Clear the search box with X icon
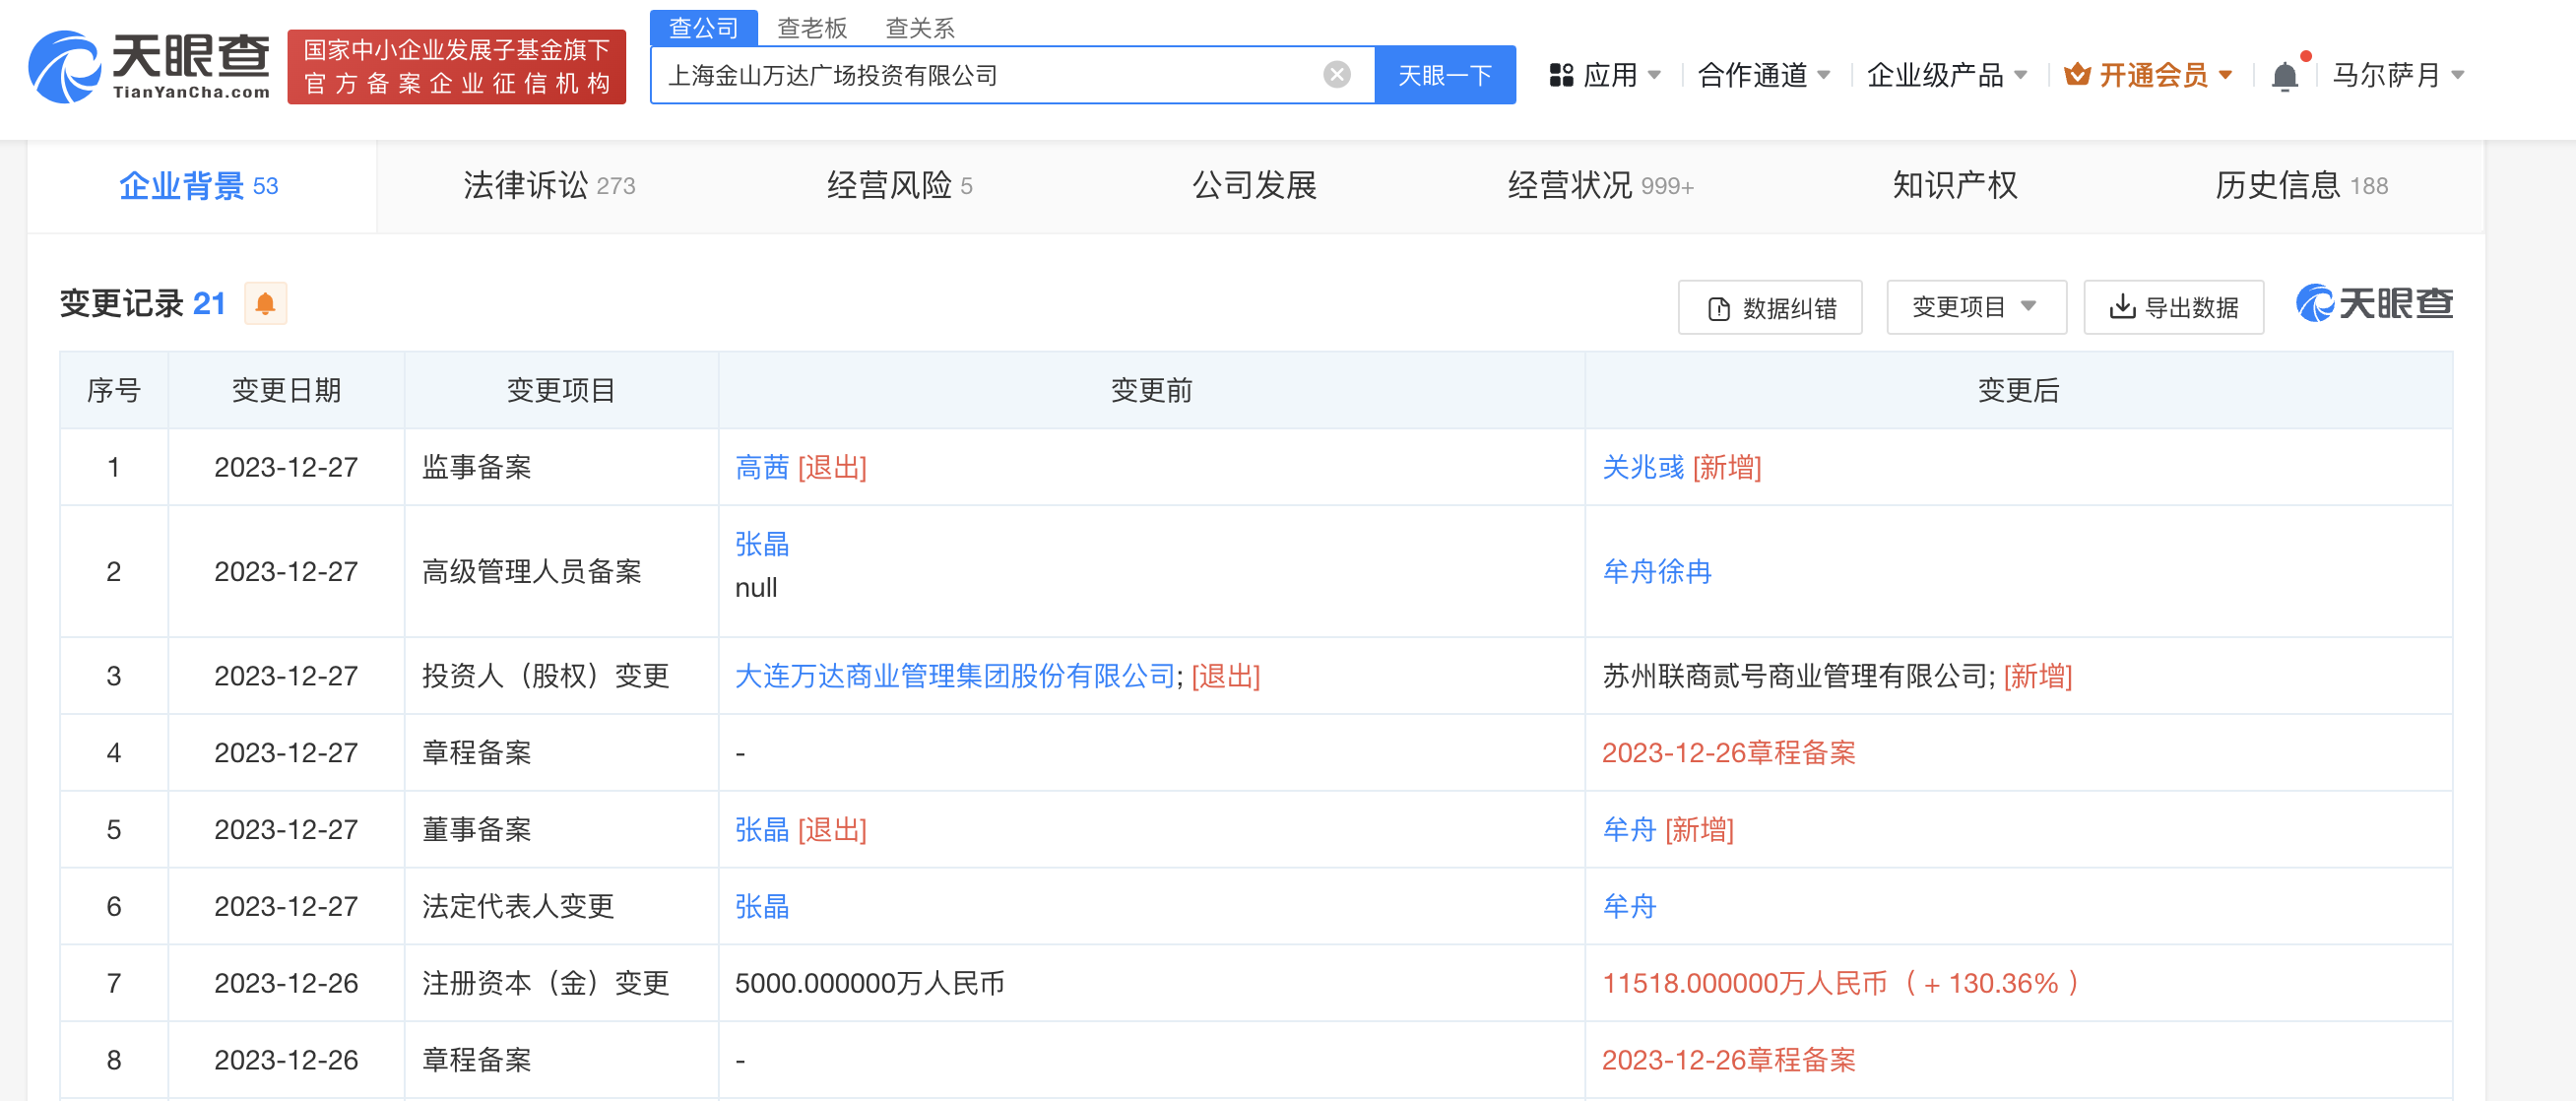Image resolution: width=2576 pixels, height=1101 pixels. pos(1336,75)
